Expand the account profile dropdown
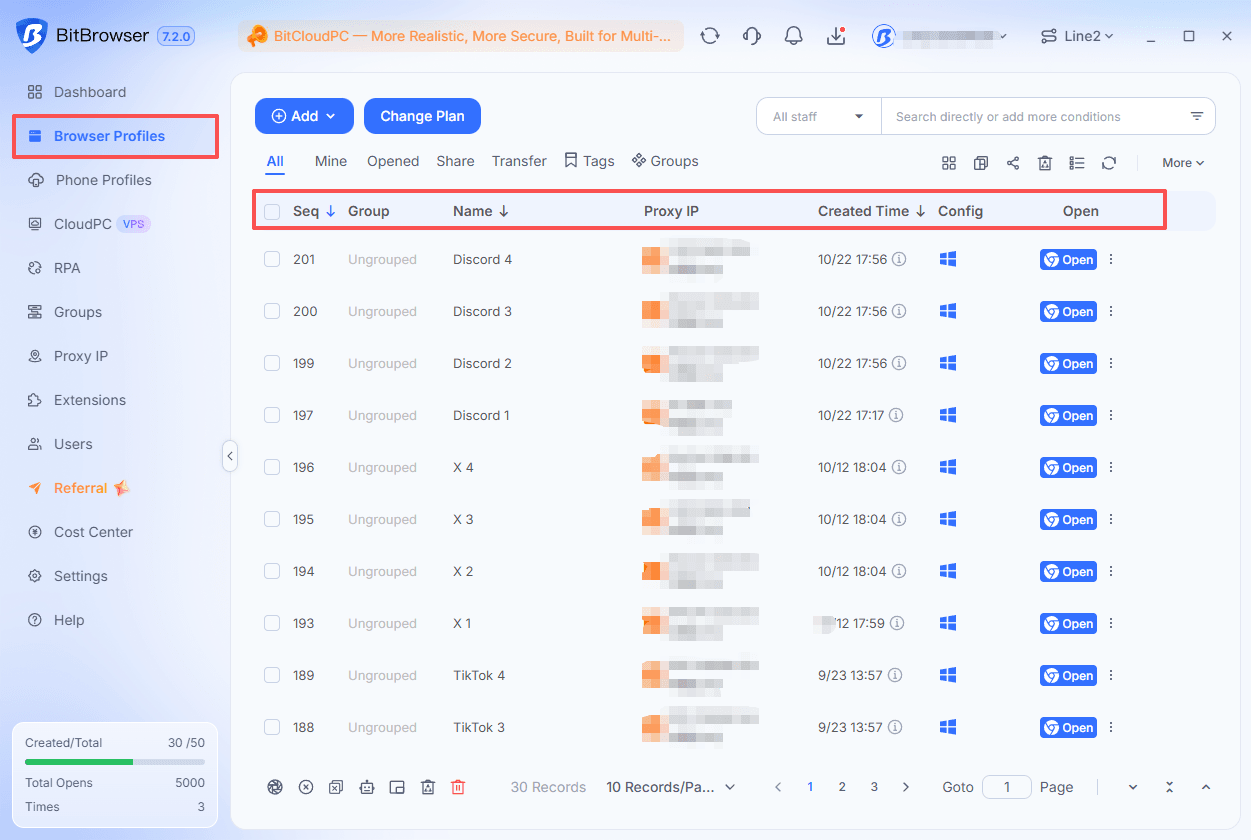The width and height of the screenshot is (1251, 840). 939,36
